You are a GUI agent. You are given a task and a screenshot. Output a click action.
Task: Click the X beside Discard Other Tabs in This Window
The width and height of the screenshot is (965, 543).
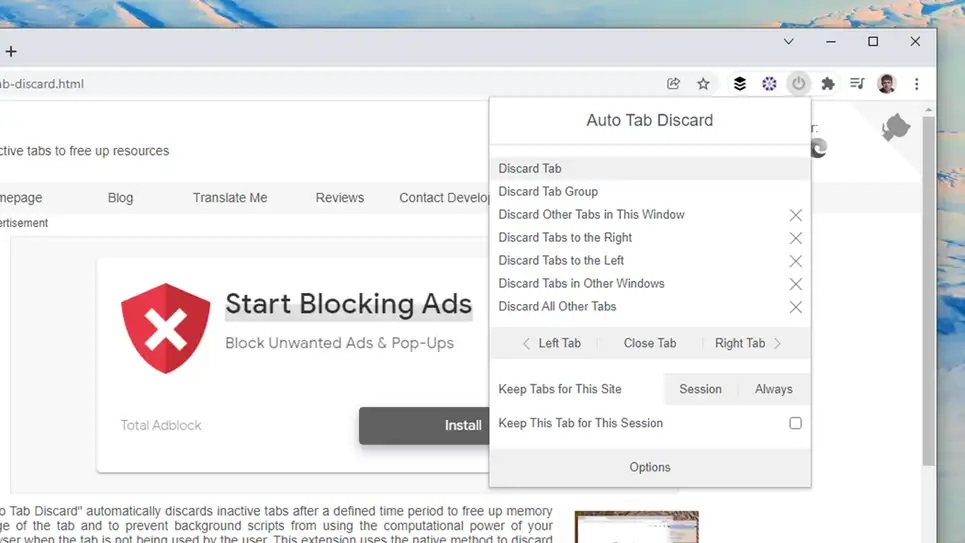[795, 215]
